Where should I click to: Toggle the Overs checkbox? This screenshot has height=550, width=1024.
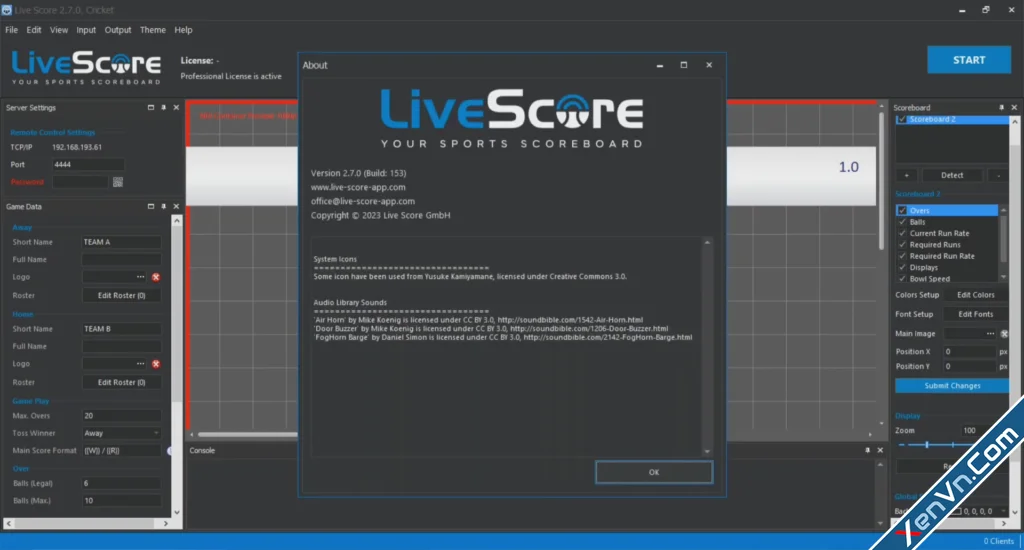[903, 210]
